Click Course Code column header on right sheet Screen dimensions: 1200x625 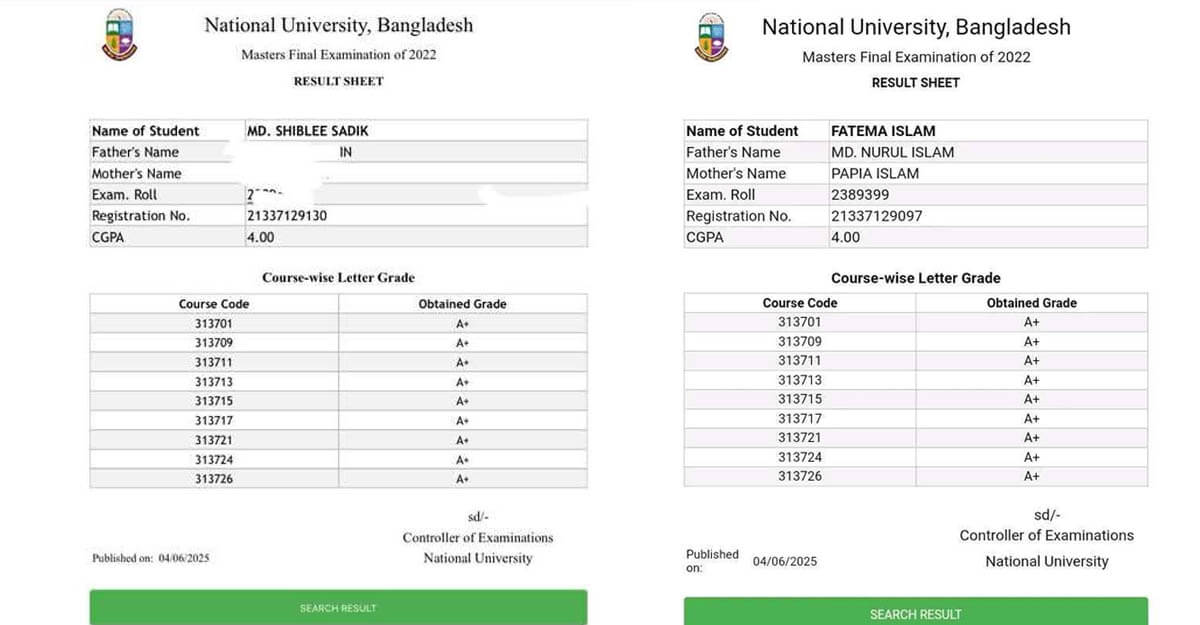coord(800,303)
